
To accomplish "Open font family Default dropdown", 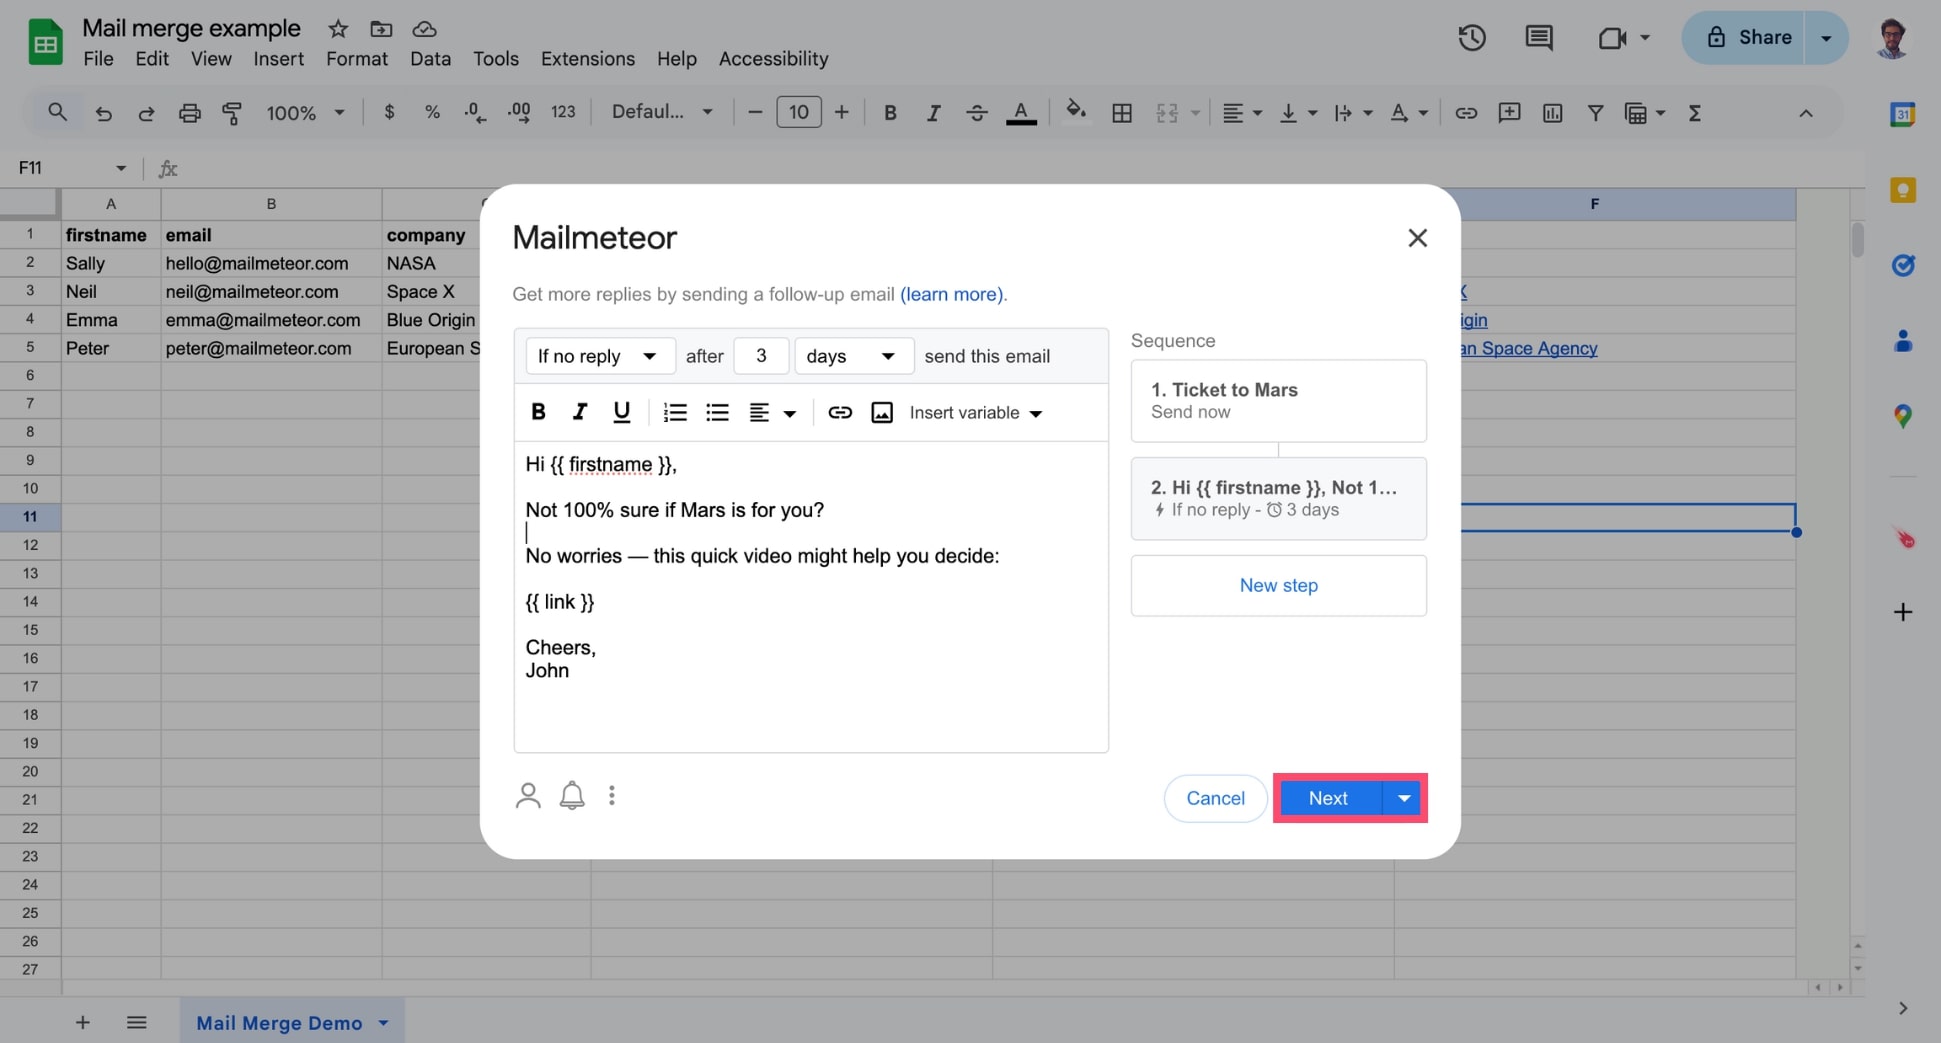I will [x=663, y=113].
